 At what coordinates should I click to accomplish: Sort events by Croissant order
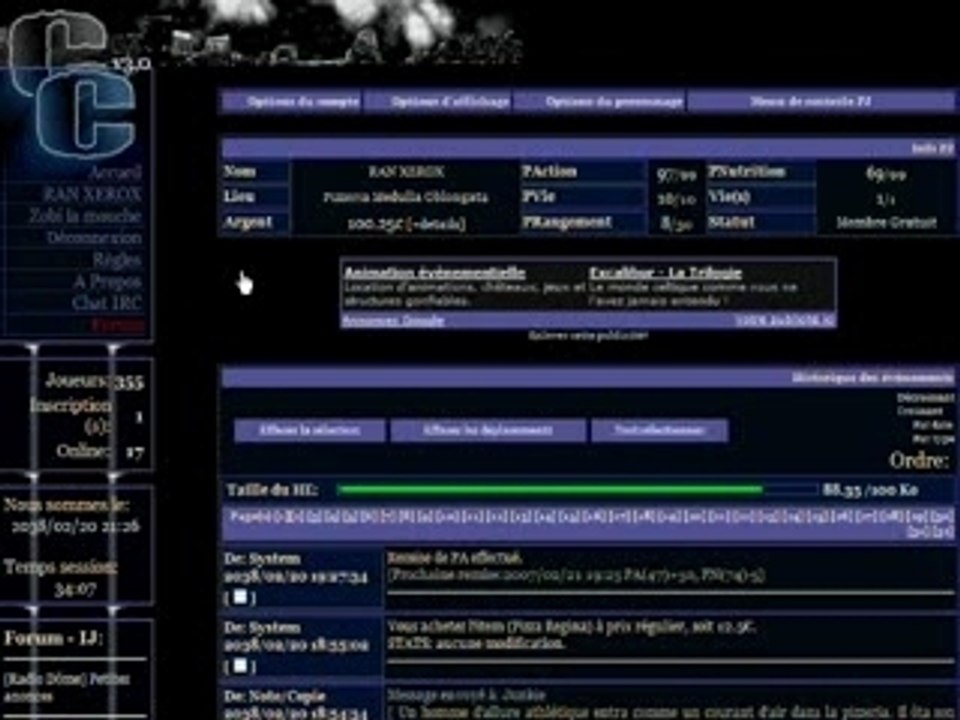(x=920, y=411)
